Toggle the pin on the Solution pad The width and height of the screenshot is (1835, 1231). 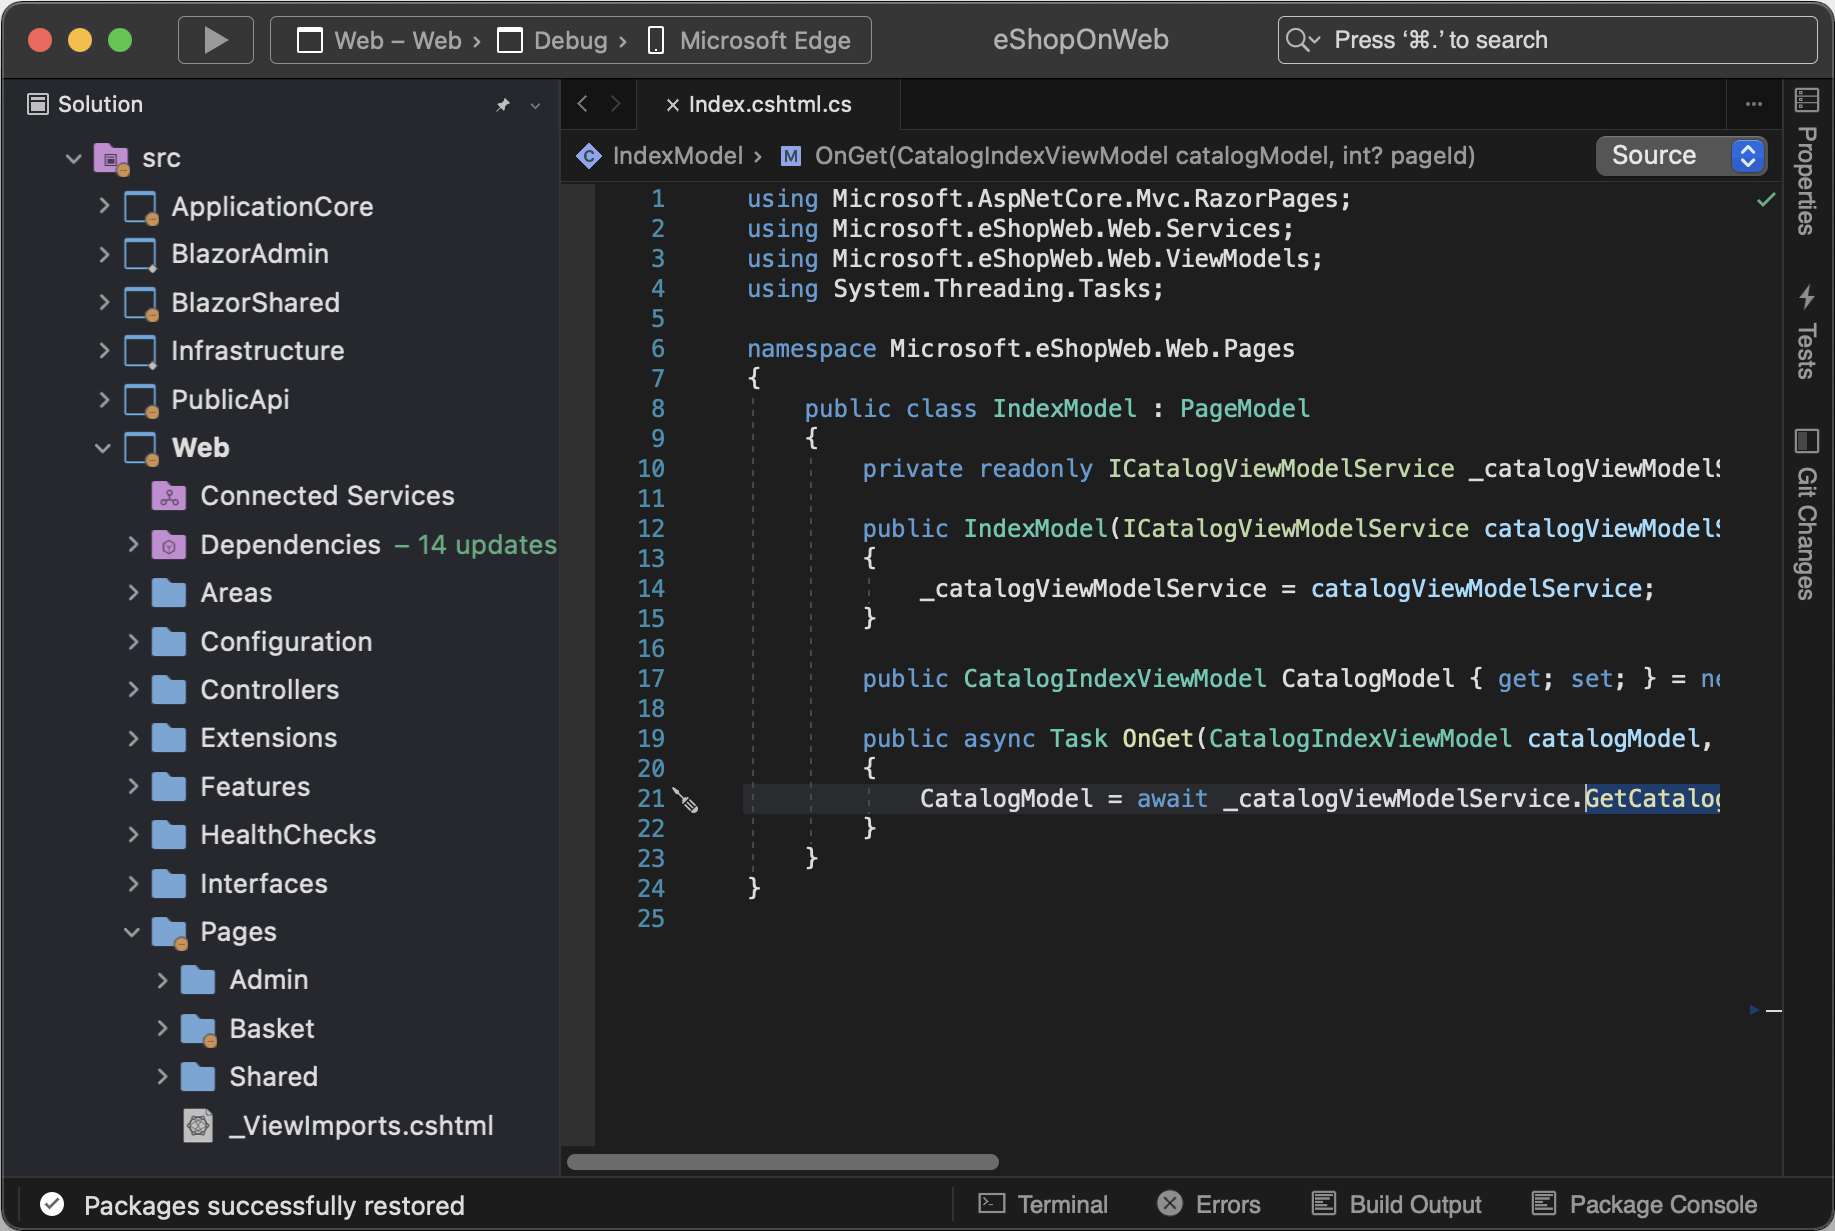(x=503, y=104)
